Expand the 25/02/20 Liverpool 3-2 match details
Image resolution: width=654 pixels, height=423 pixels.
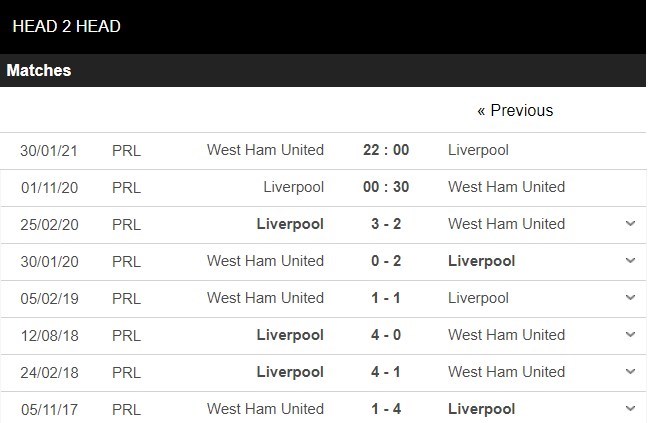click(x=630, y=224)
